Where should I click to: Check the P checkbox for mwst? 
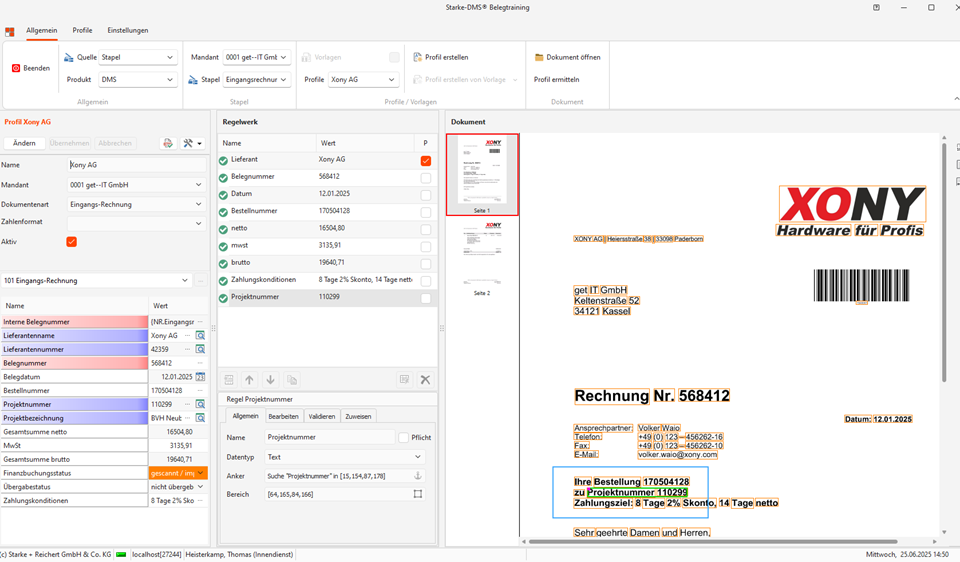pos(426,247)
